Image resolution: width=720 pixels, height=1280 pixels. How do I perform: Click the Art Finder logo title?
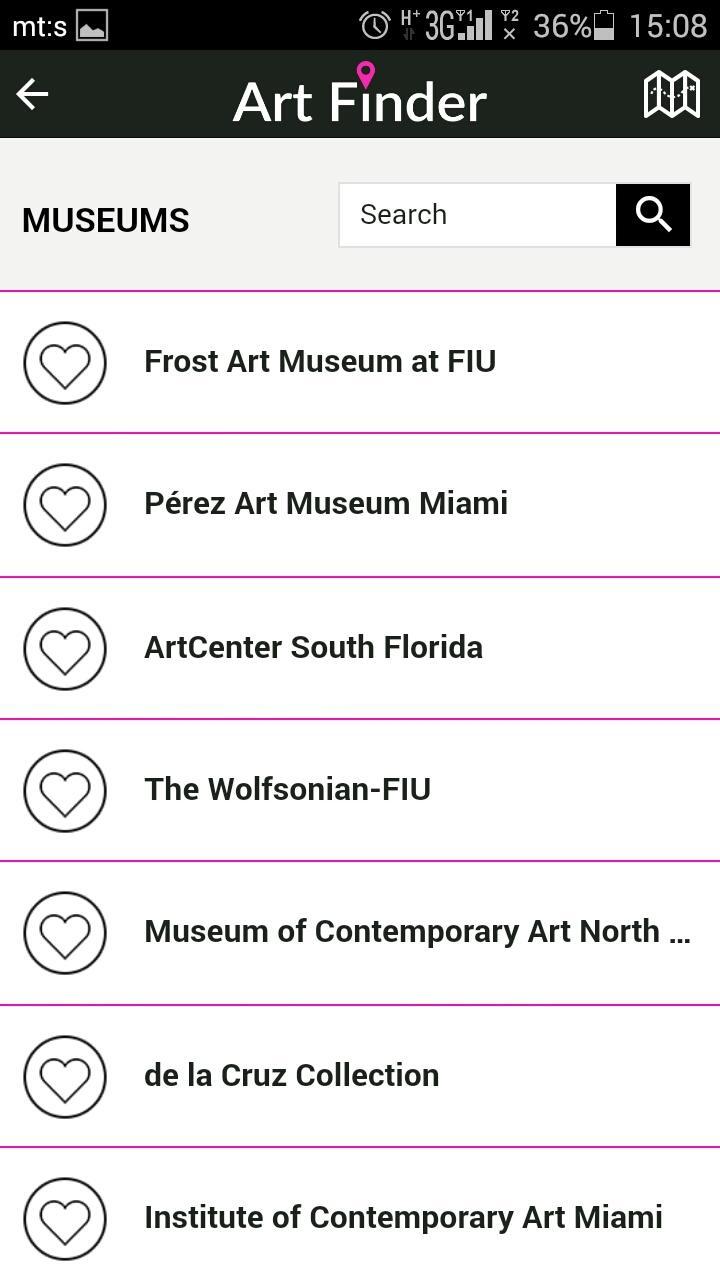[x=360, y=95]
